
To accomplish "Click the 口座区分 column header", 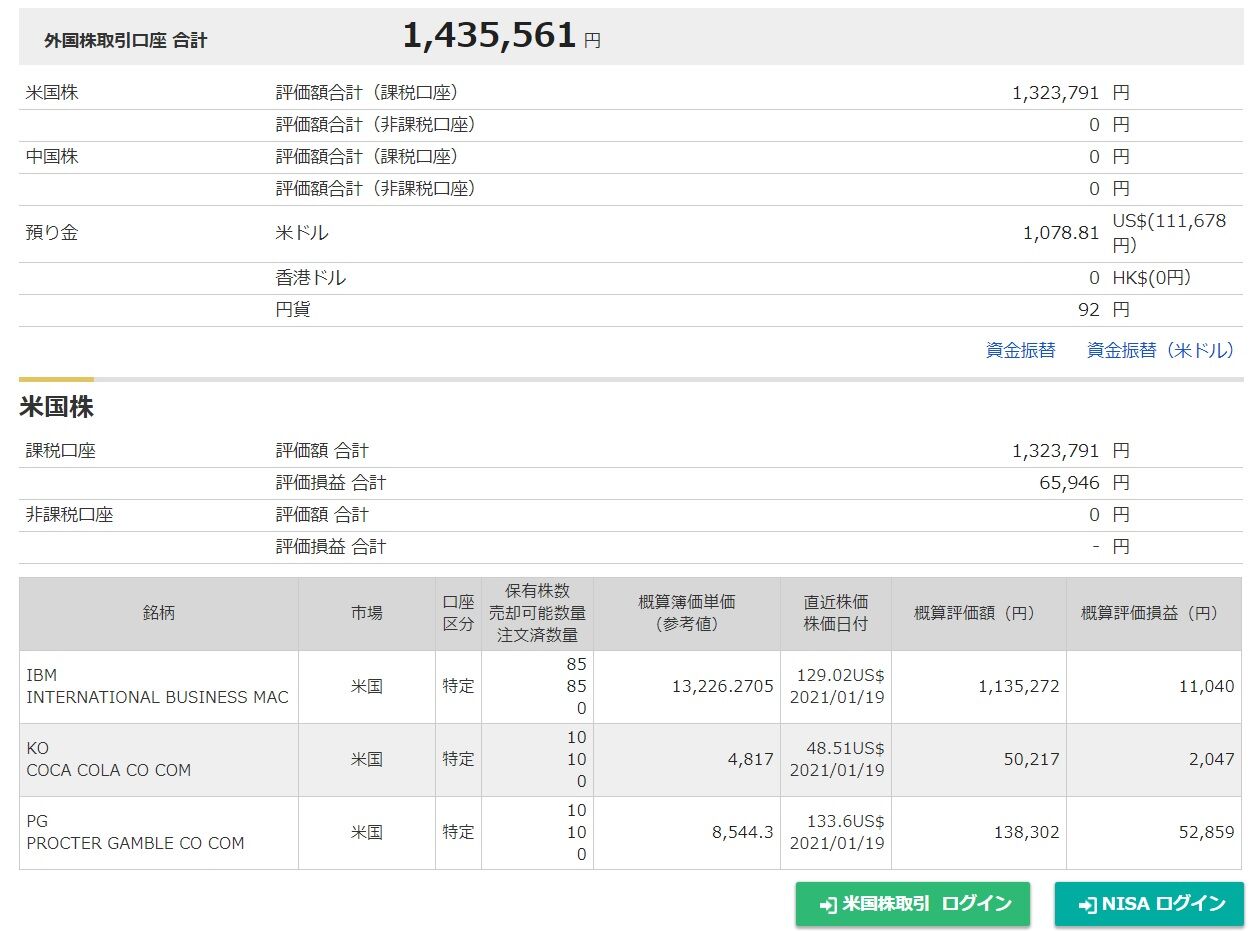I will 458,613.
